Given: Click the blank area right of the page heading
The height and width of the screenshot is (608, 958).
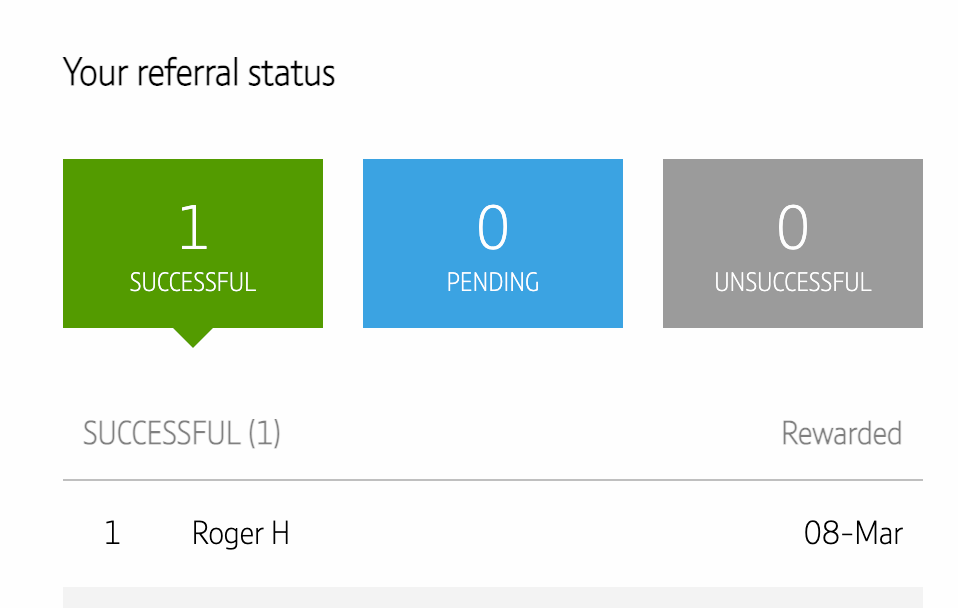Looking at the screenshot, I should click(640, 73).
